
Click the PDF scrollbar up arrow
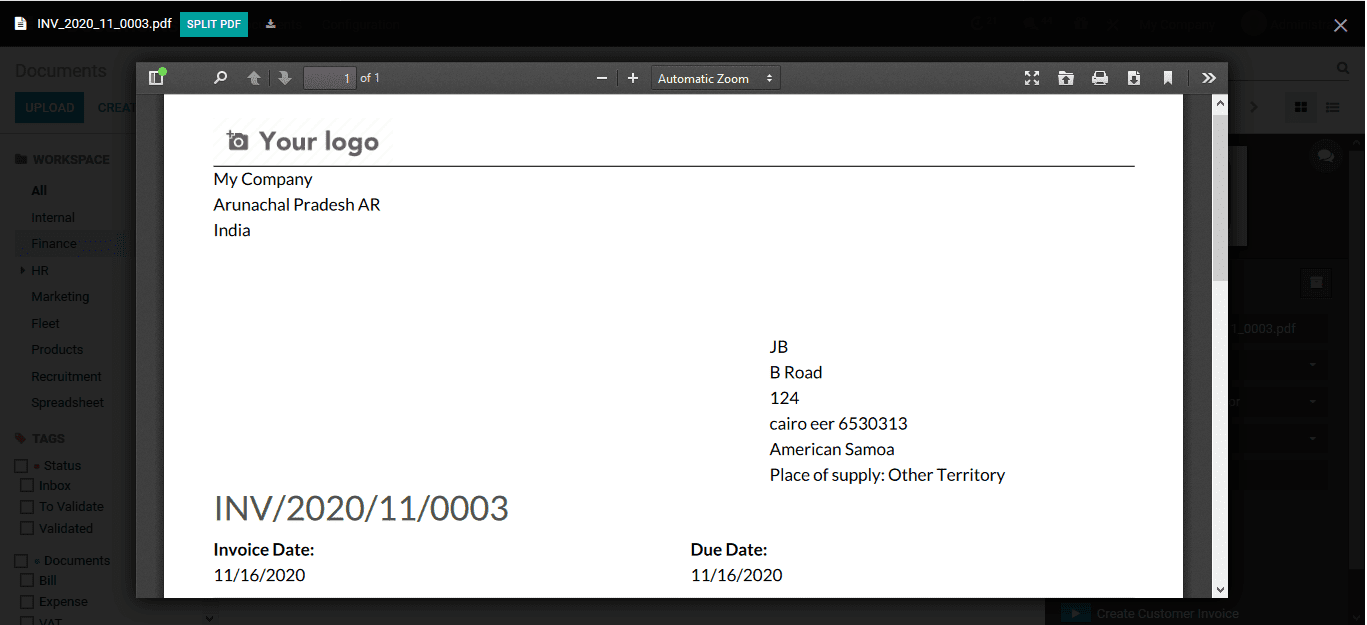coord(1220,103)
